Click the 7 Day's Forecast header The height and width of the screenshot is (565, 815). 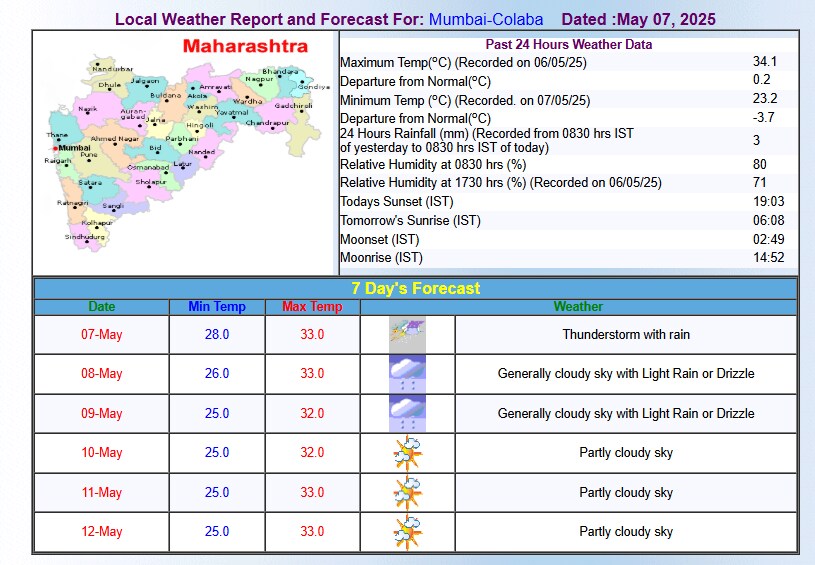415,288
